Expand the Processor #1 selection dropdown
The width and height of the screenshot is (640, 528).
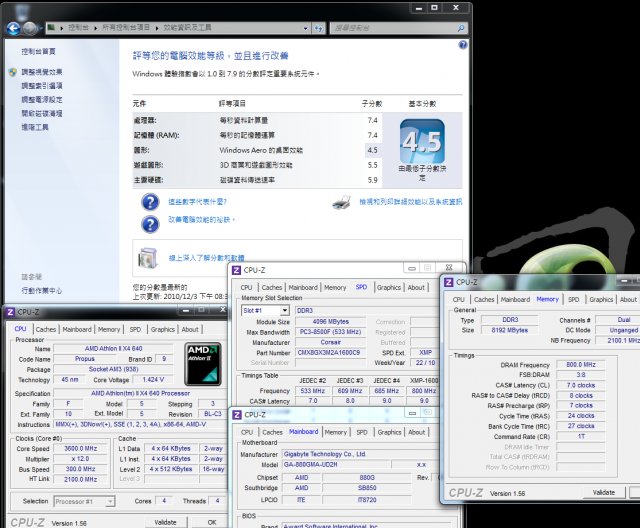(x=110, y=501)
